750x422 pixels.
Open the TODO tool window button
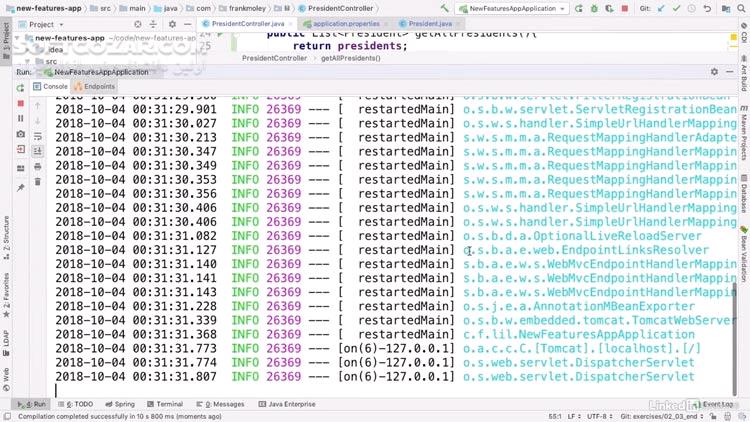click(75, 404)
